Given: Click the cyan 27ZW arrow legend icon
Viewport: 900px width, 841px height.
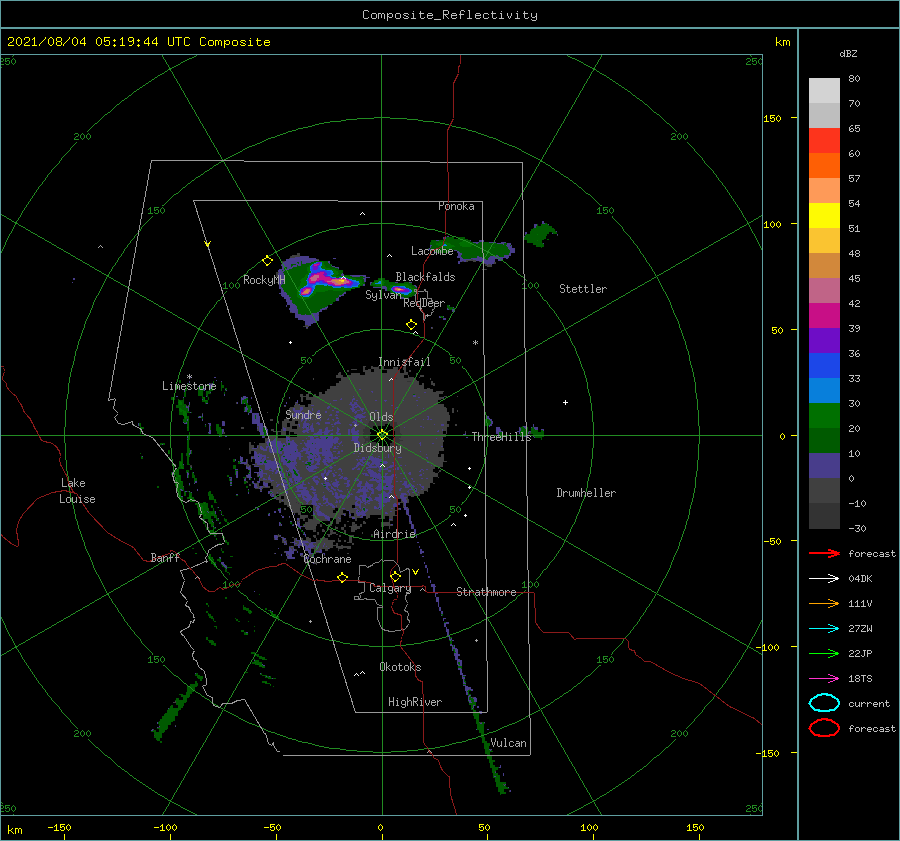Looking at the screenshot, I should point(824,628).
